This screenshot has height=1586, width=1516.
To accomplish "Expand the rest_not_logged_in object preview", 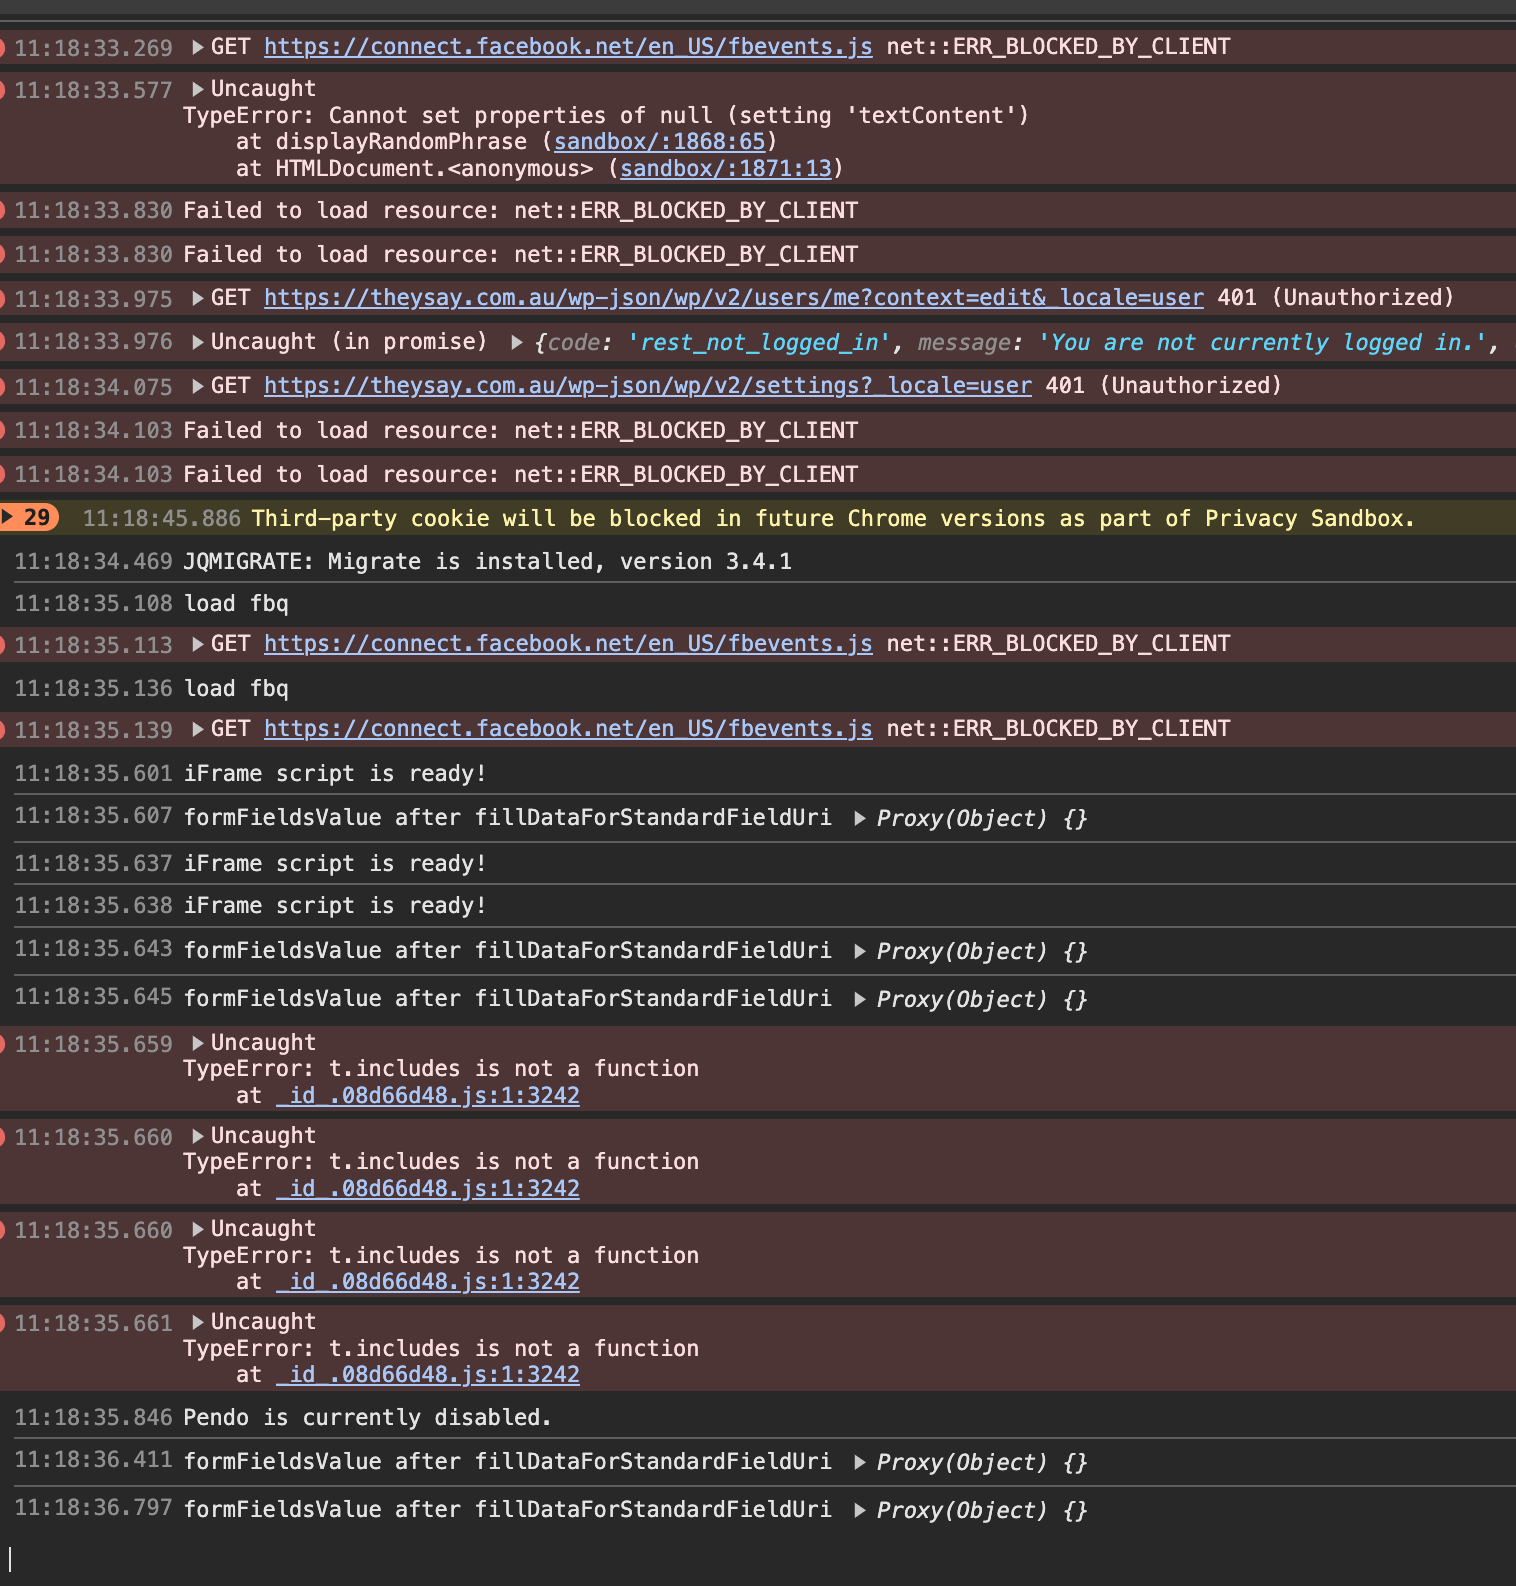I will [x=517, y=342].
